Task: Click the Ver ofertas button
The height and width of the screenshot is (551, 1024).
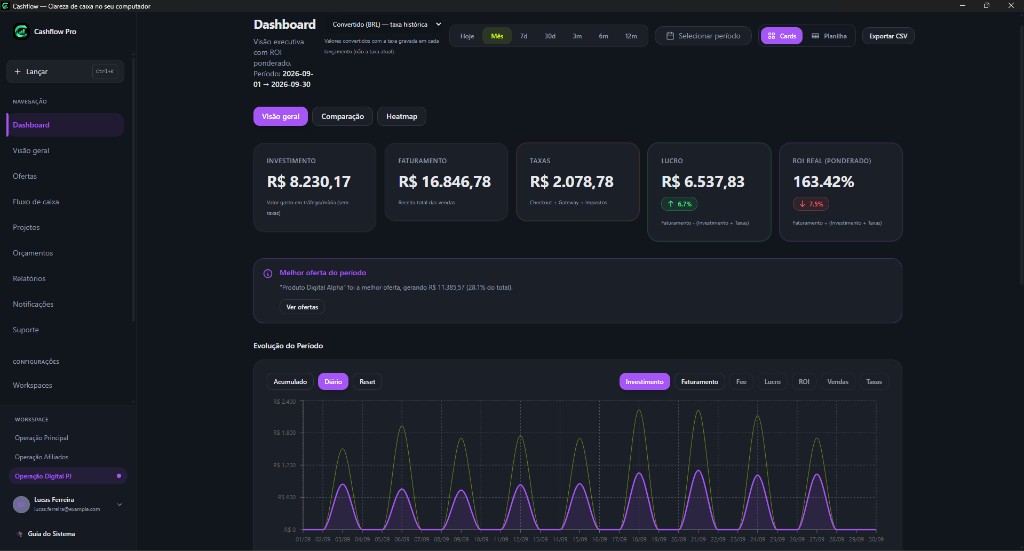Action: click(302, 307)
